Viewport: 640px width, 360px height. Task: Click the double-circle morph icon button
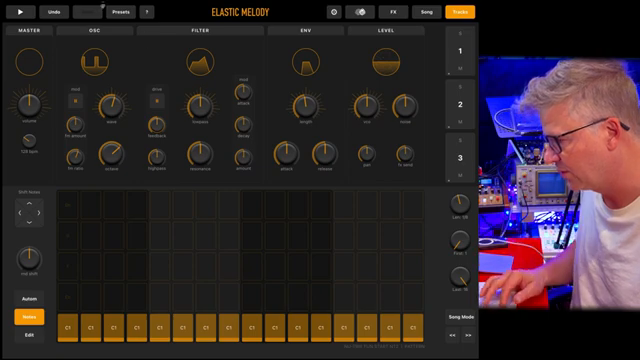(x=360, y=12)
